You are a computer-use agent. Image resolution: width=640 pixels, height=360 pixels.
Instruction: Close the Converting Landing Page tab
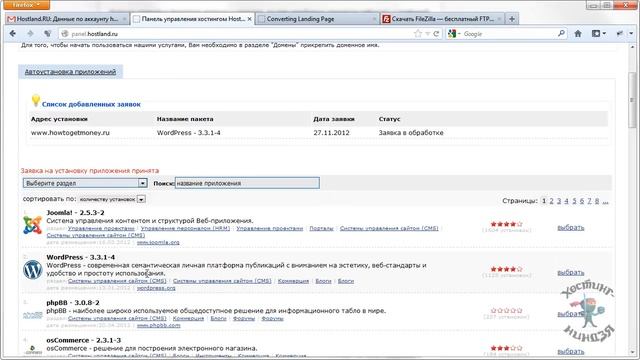coord(374,19)
